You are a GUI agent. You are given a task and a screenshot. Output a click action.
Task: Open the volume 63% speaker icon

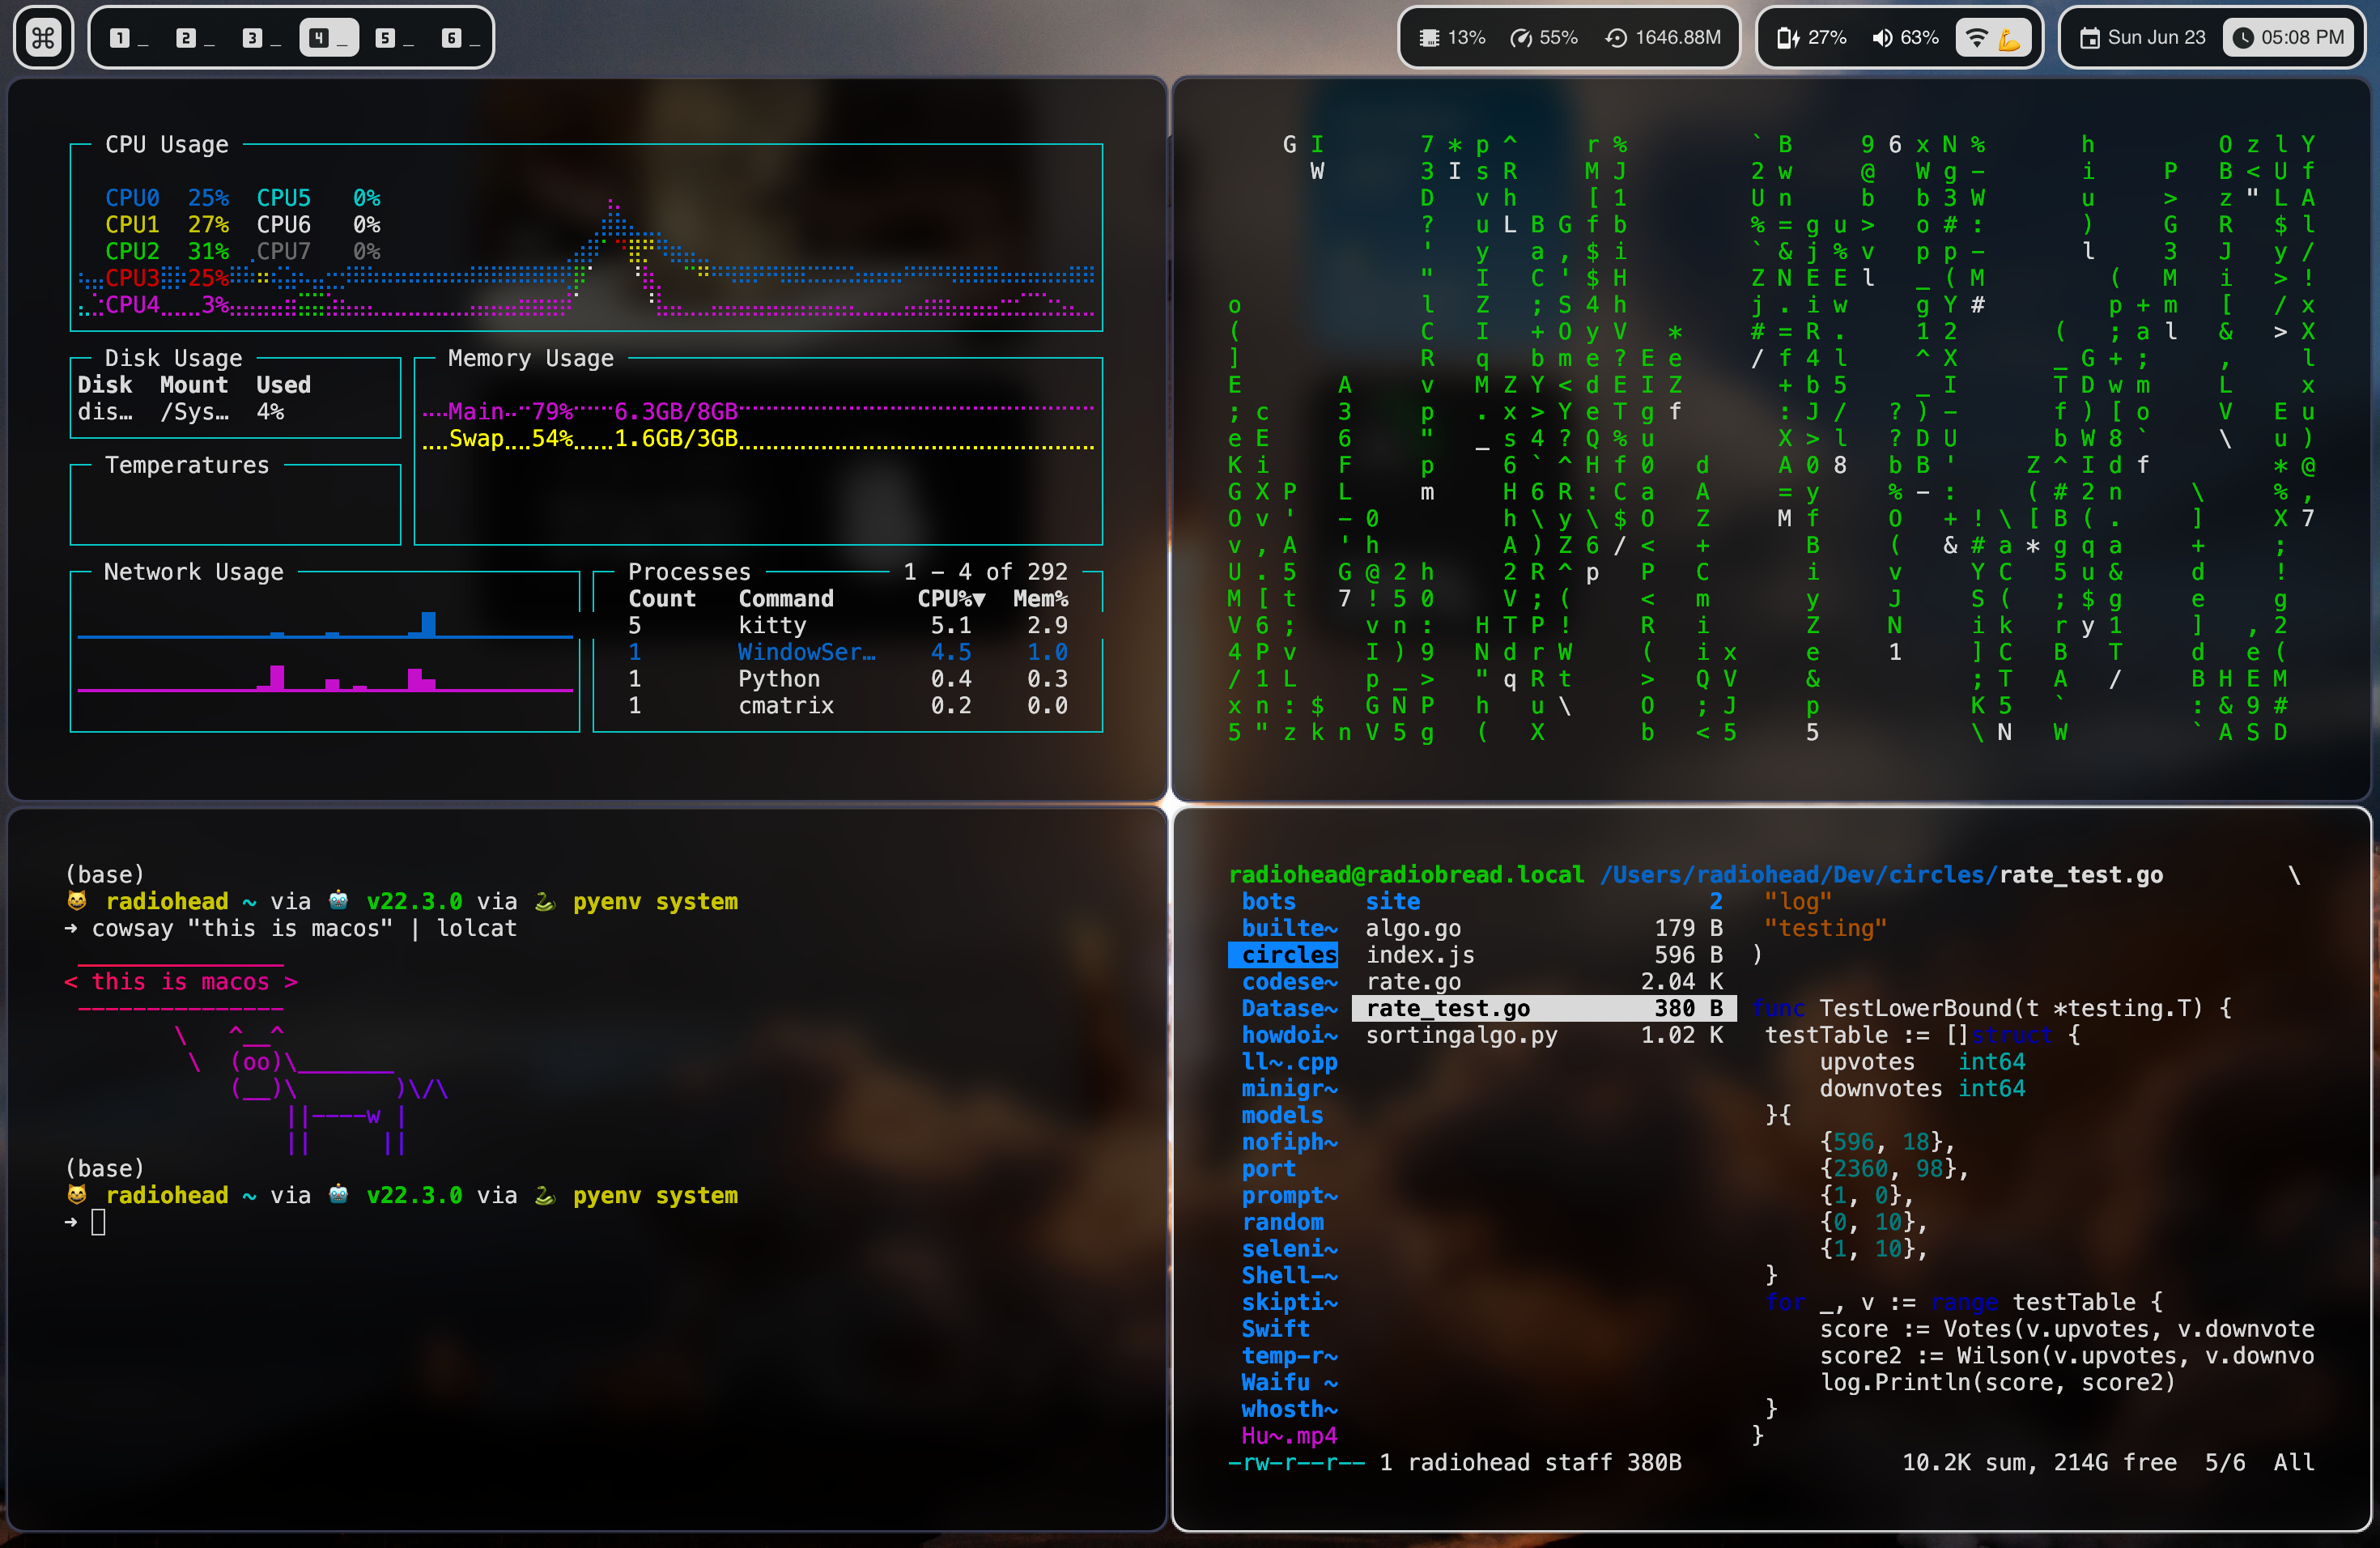tap(1883, 38)
